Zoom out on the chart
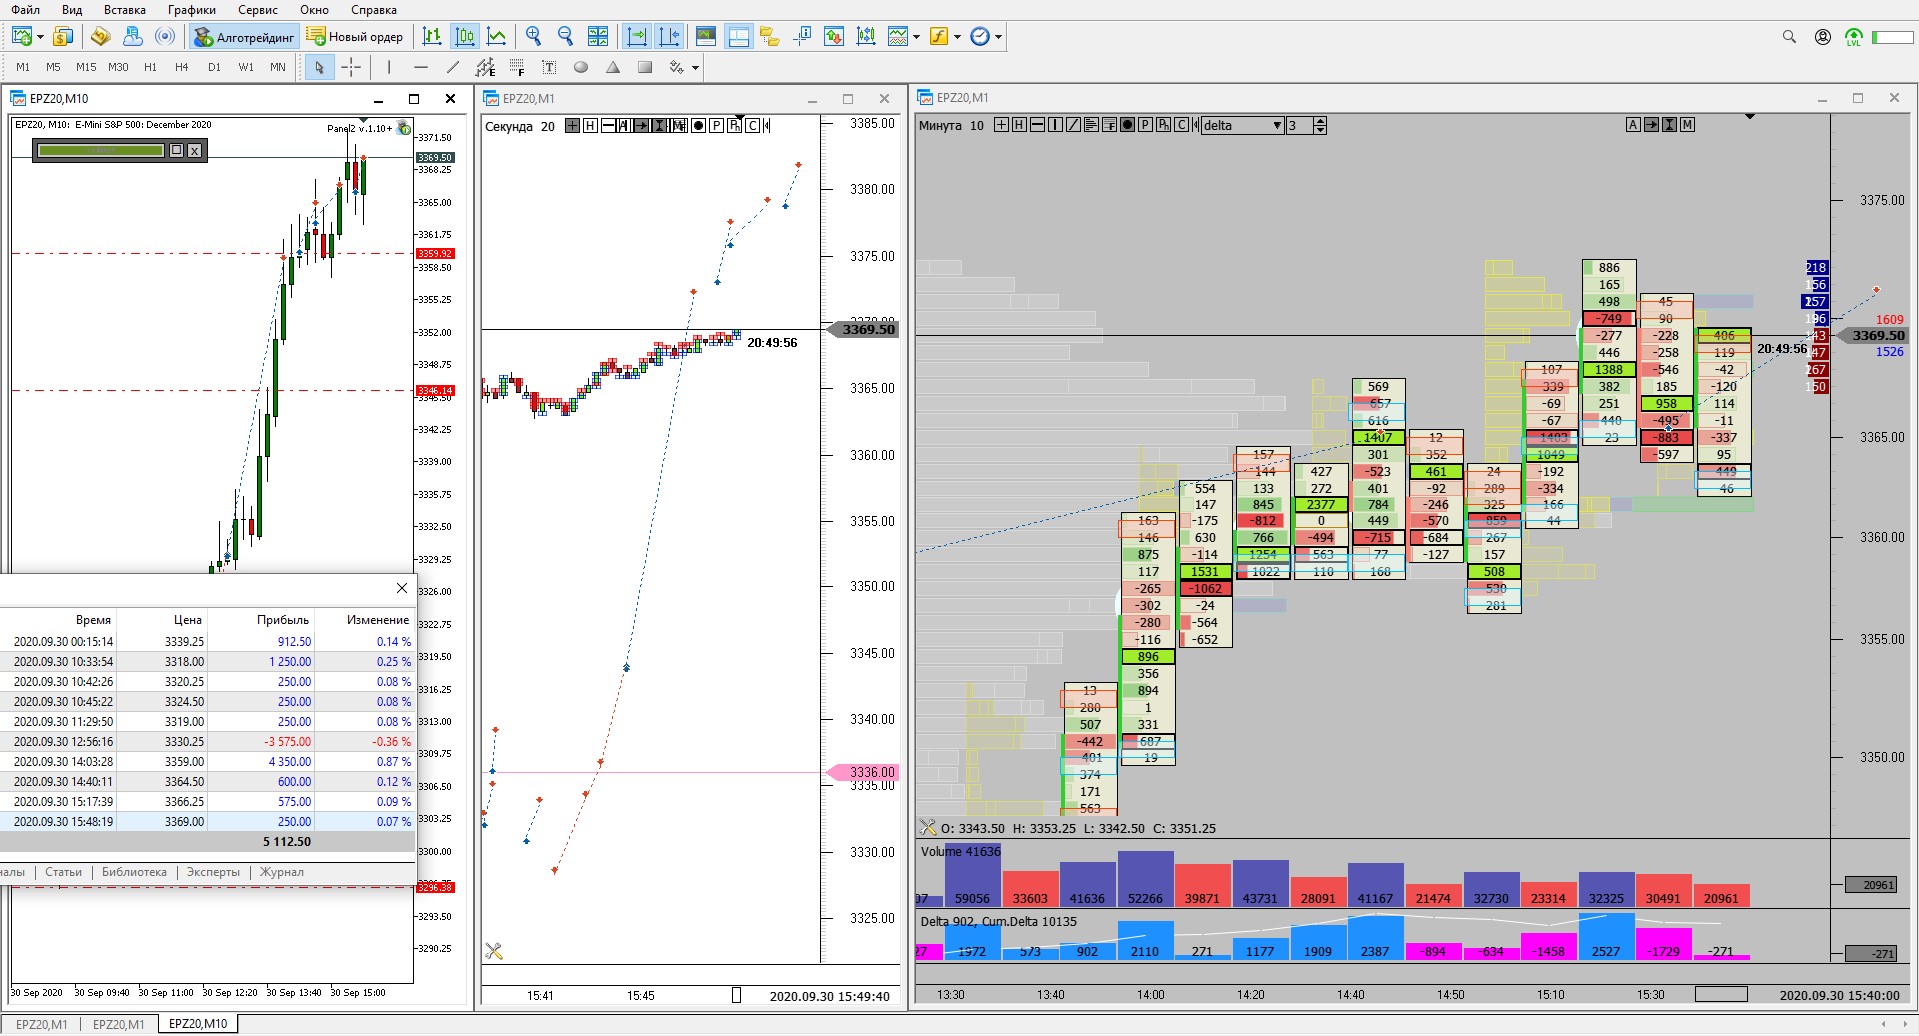Image resolution: width=1919 pixels, height=1036 pixels. coord(566,37)
